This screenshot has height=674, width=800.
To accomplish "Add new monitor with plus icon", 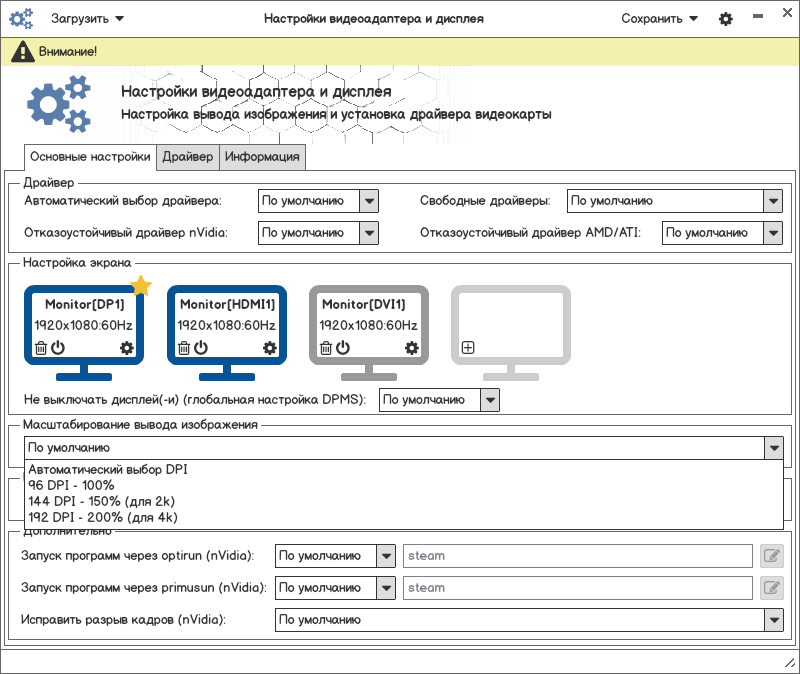I will [468, 348].
